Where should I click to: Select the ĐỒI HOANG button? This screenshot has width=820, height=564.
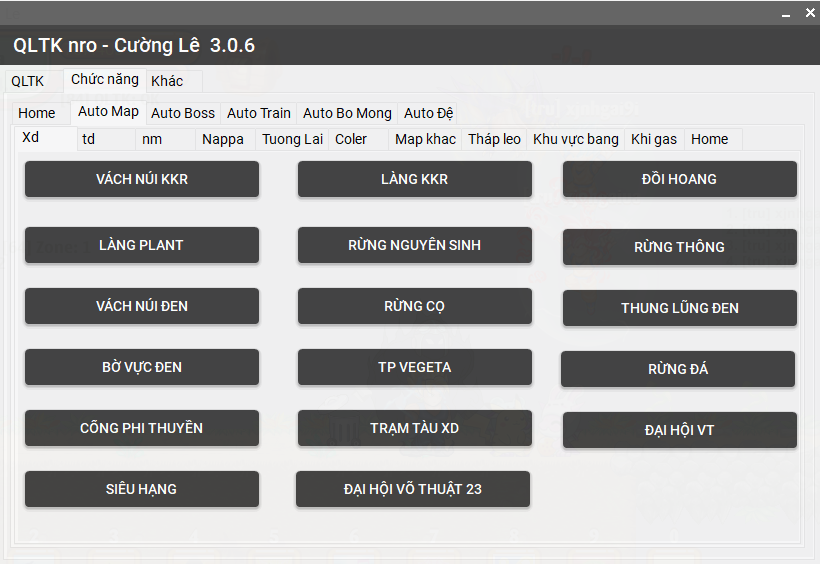tap(680, 179)
